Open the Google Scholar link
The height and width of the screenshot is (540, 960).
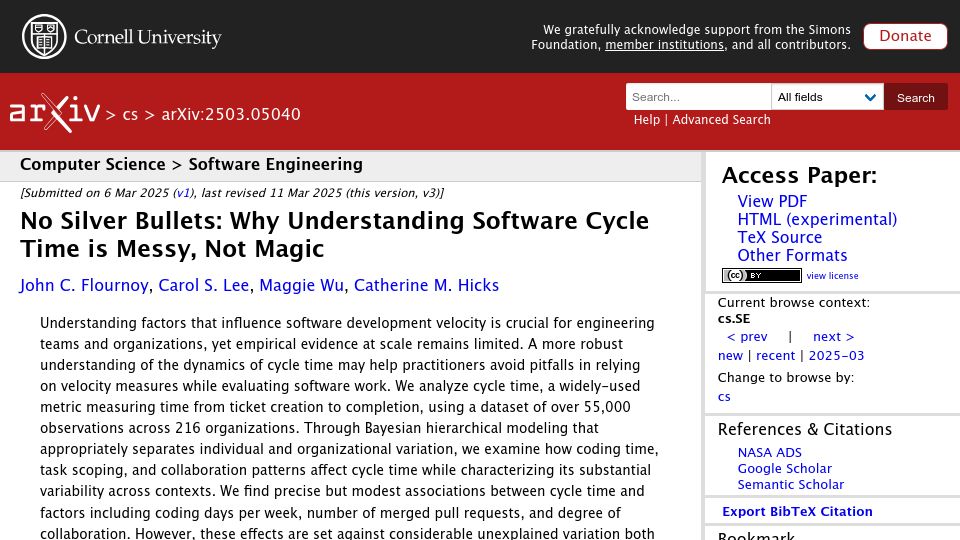tap(784, 468)
